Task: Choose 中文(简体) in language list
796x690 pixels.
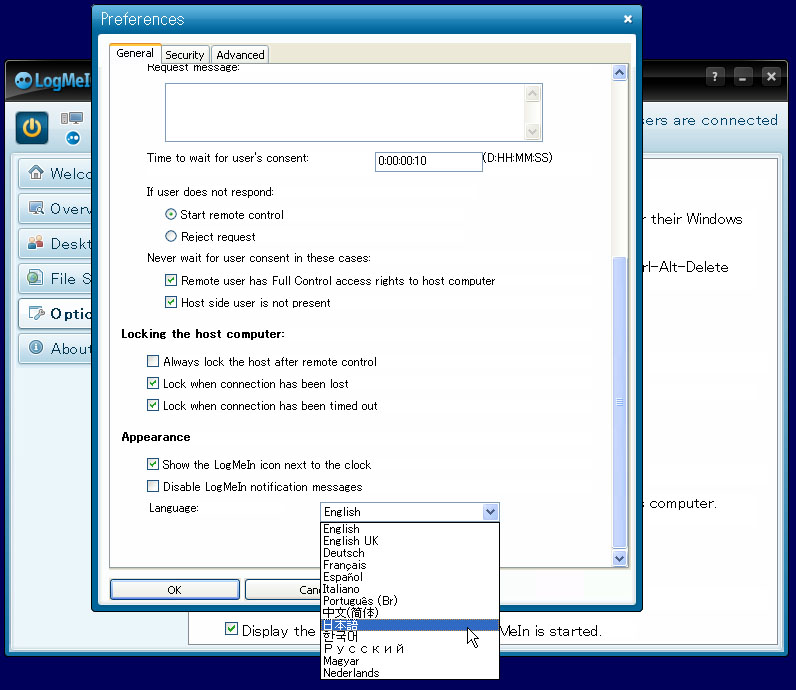Action: pyautogui.click(x=410, y=613)
